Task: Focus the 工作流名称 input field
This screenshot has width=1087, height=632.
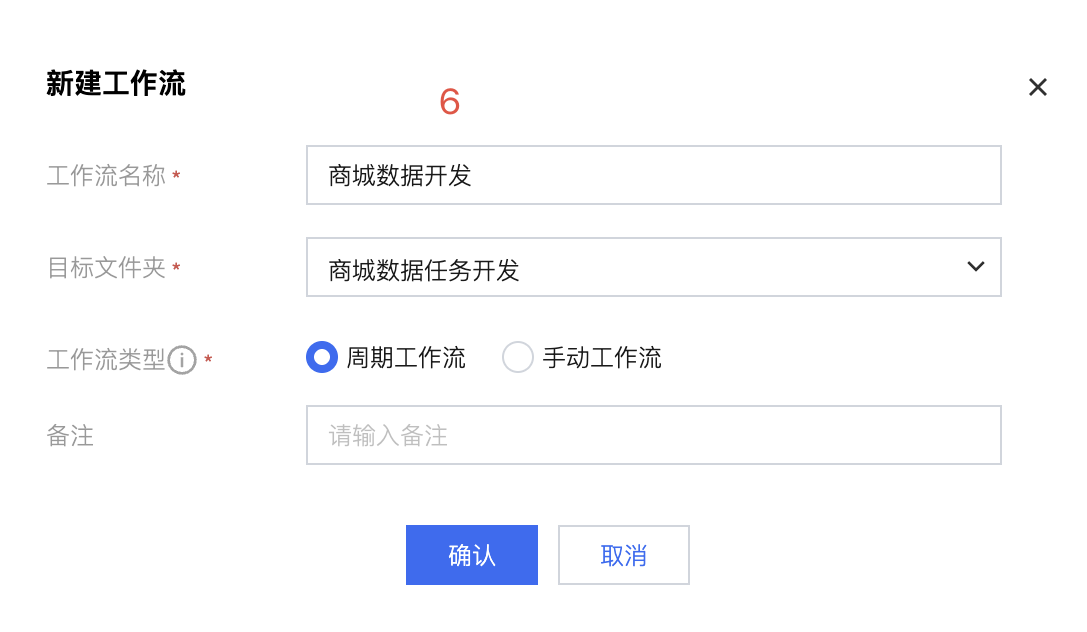Action: click(653, 176)
